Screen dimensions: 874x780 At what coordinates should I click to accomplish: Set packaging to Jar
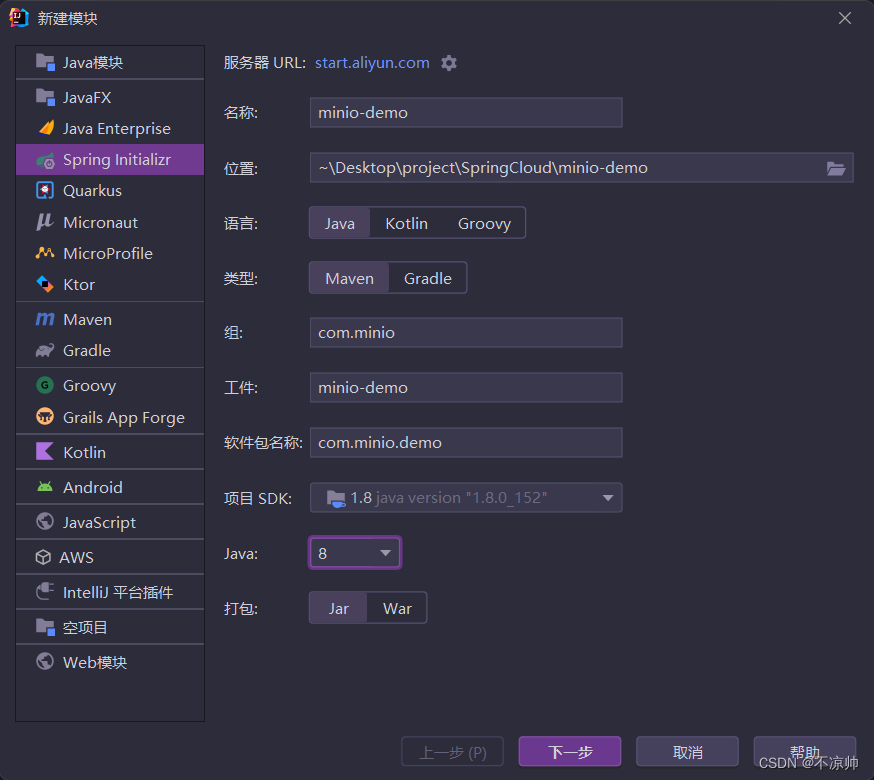tap(338, 608)
